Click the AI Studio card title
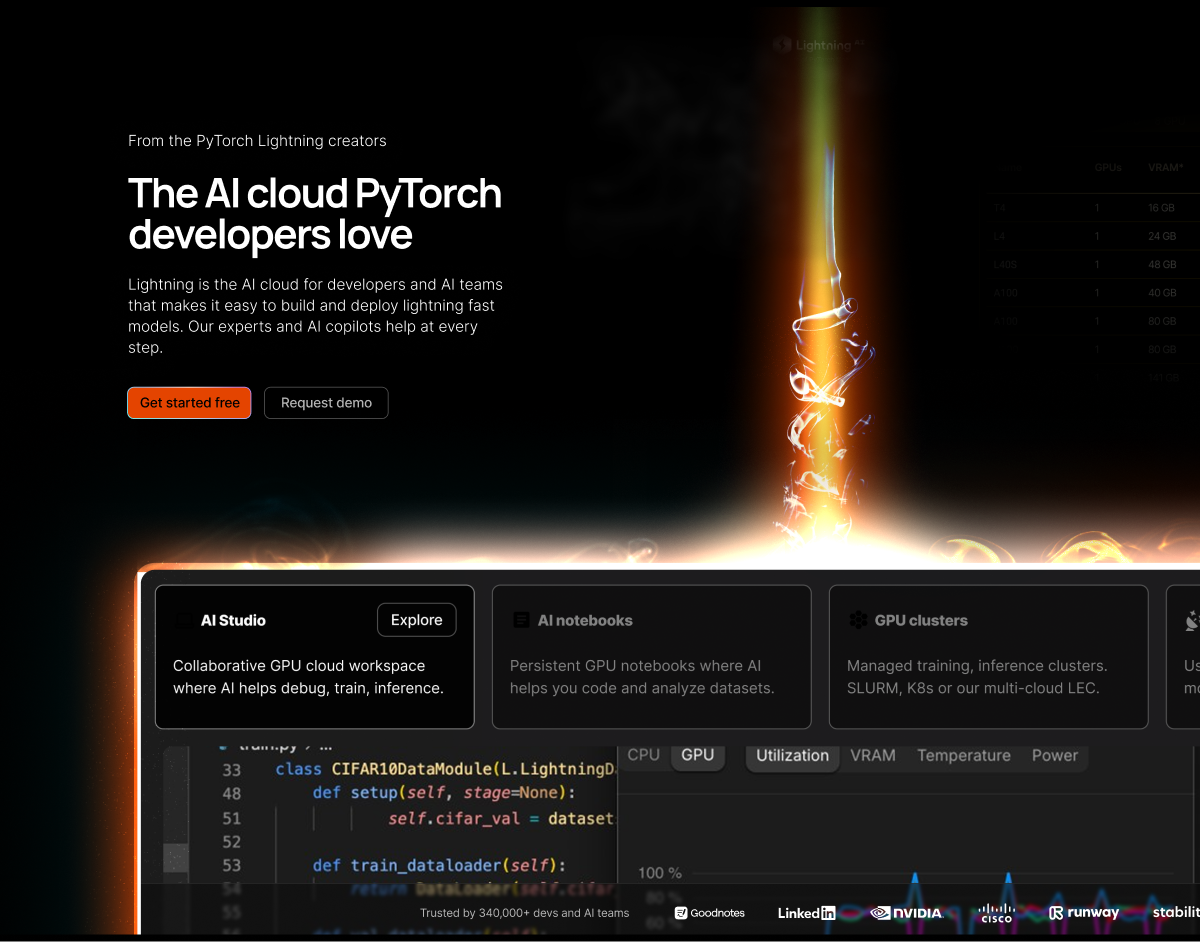1200x942 pixels. click(233, 620)
